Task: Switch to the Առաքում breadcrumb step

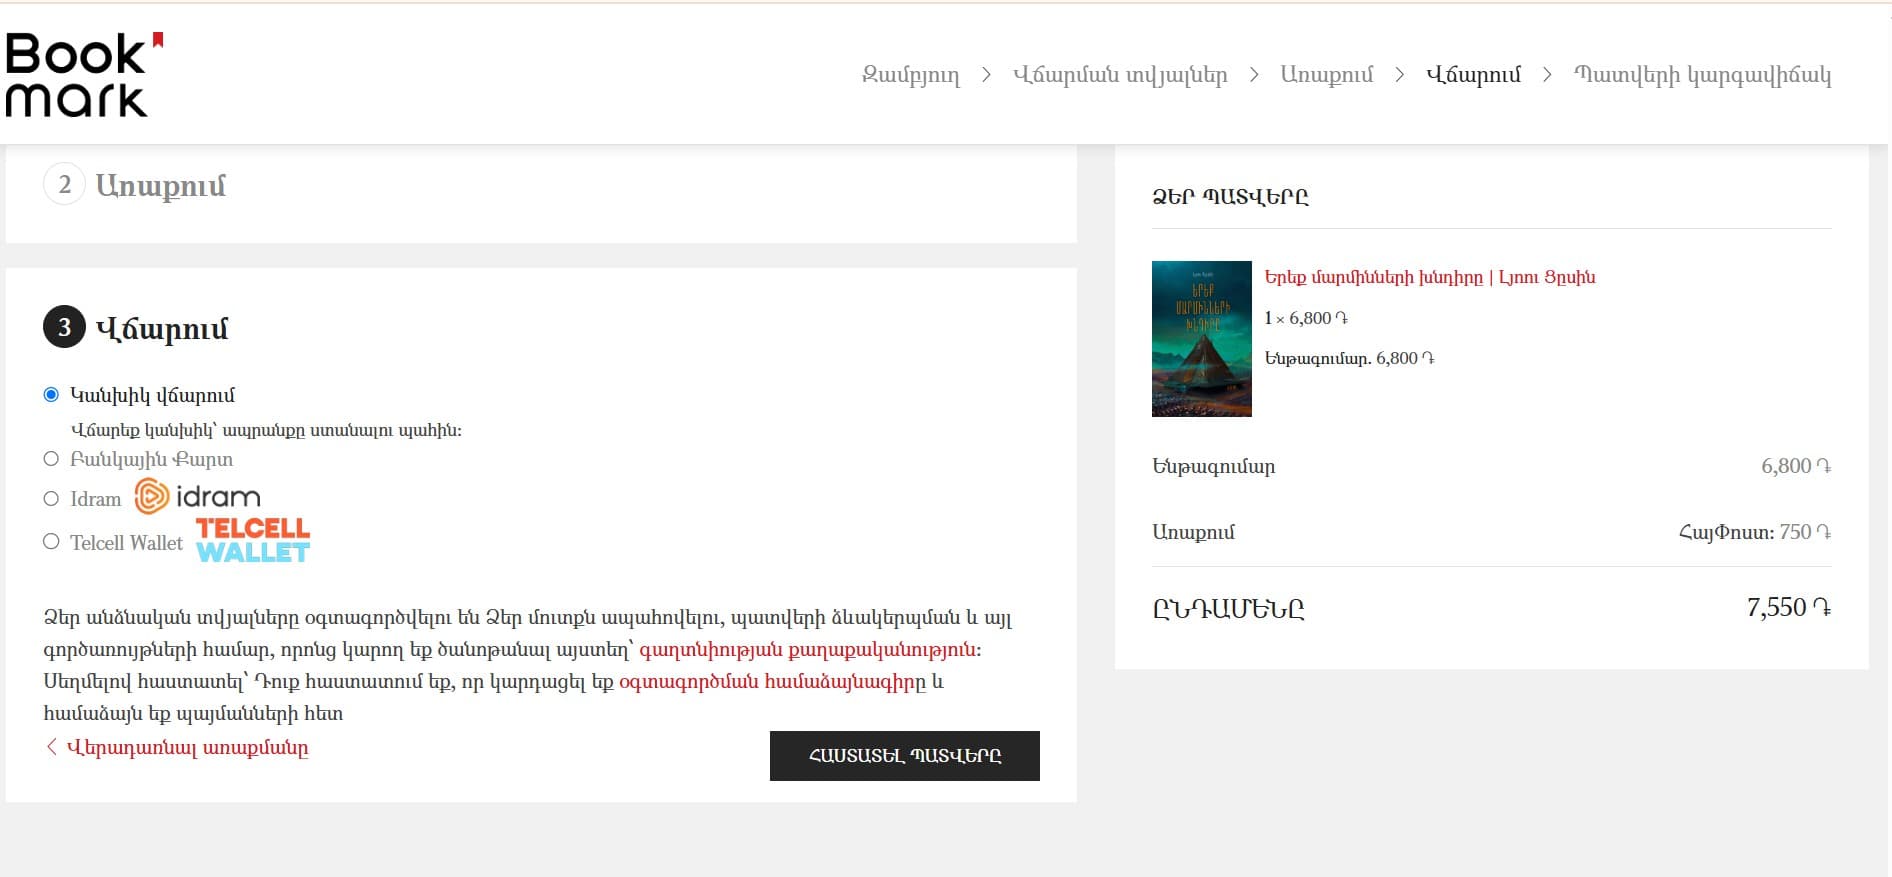Action: pyautogui.click(x=1326, y=75)
